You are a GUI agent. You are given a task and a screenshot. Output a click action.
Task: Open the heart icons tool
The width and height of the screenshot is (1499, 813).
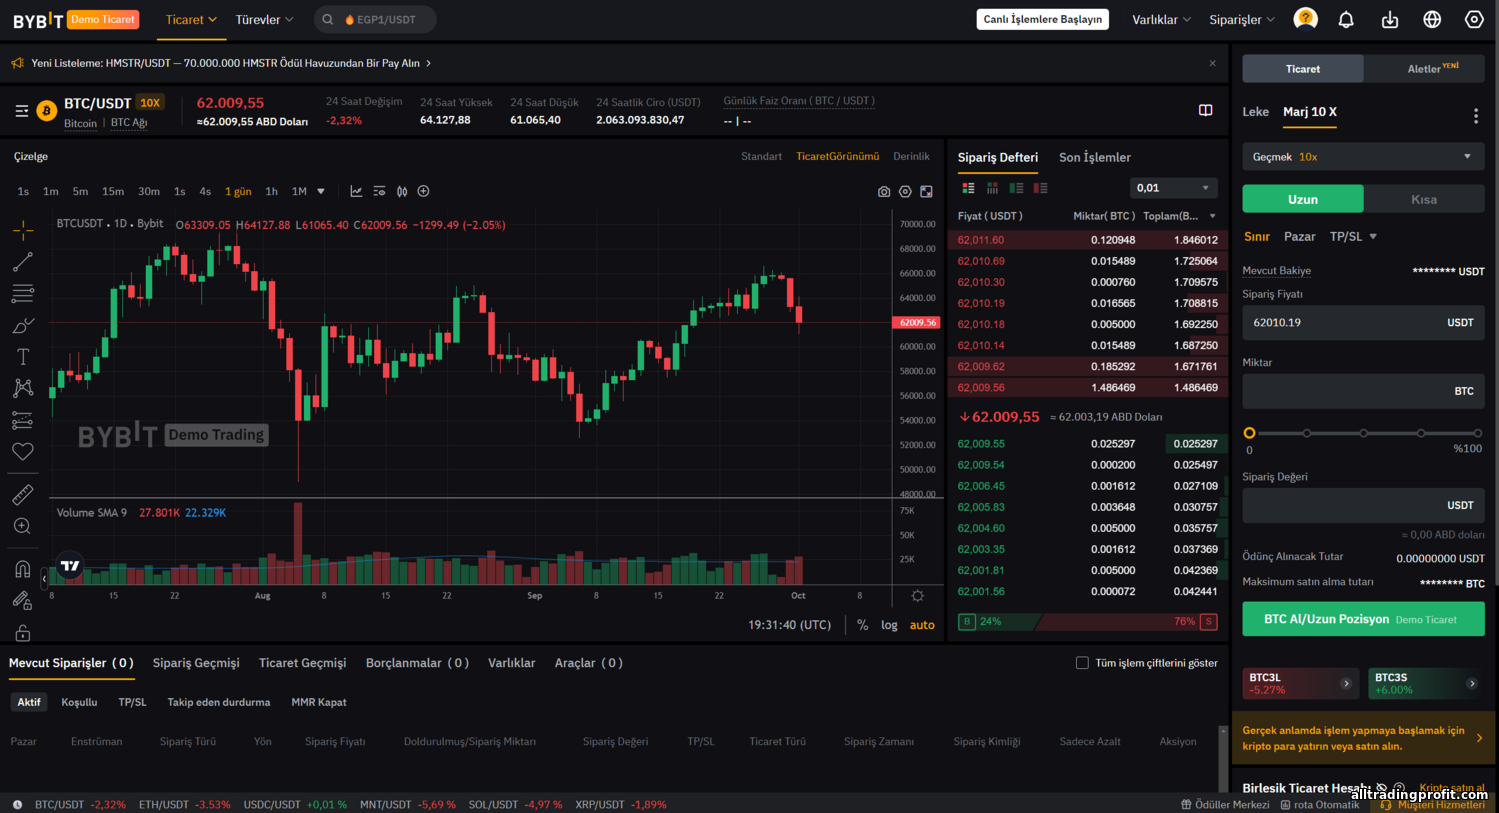[23, 452]
